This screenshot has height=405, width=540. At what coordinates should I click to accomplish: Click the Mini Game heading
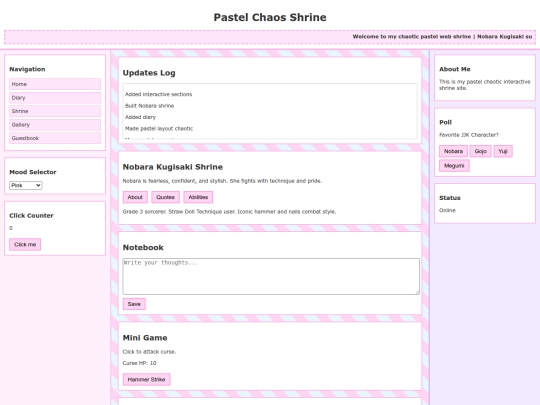[x=145, y=338]
